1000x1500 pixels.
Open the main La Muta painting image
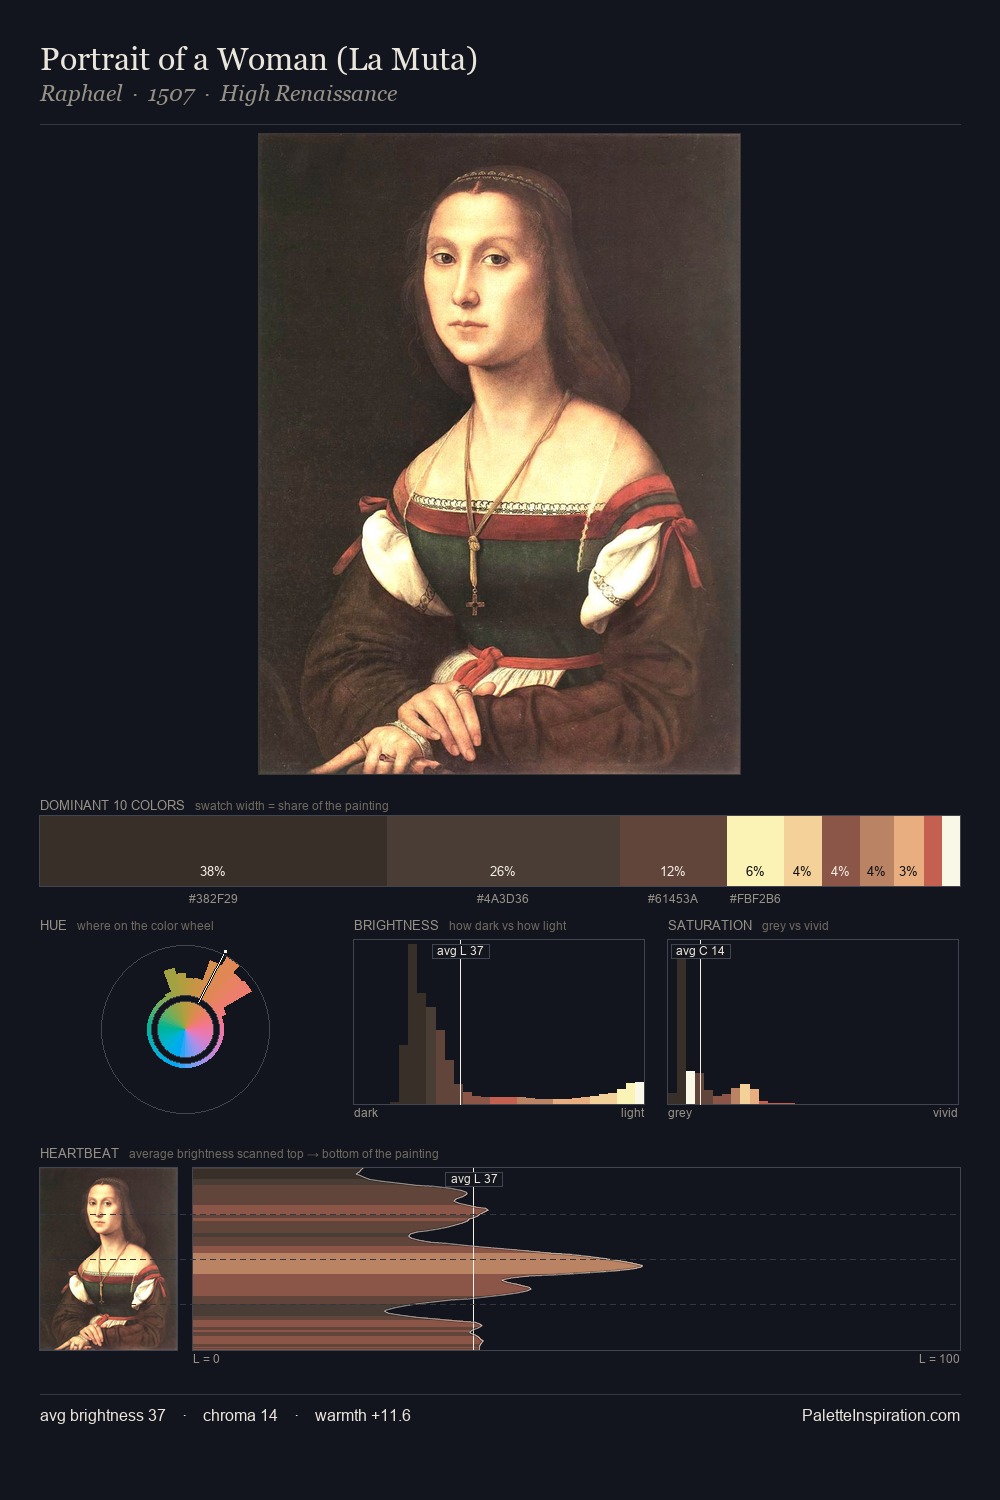coord(499,454)
